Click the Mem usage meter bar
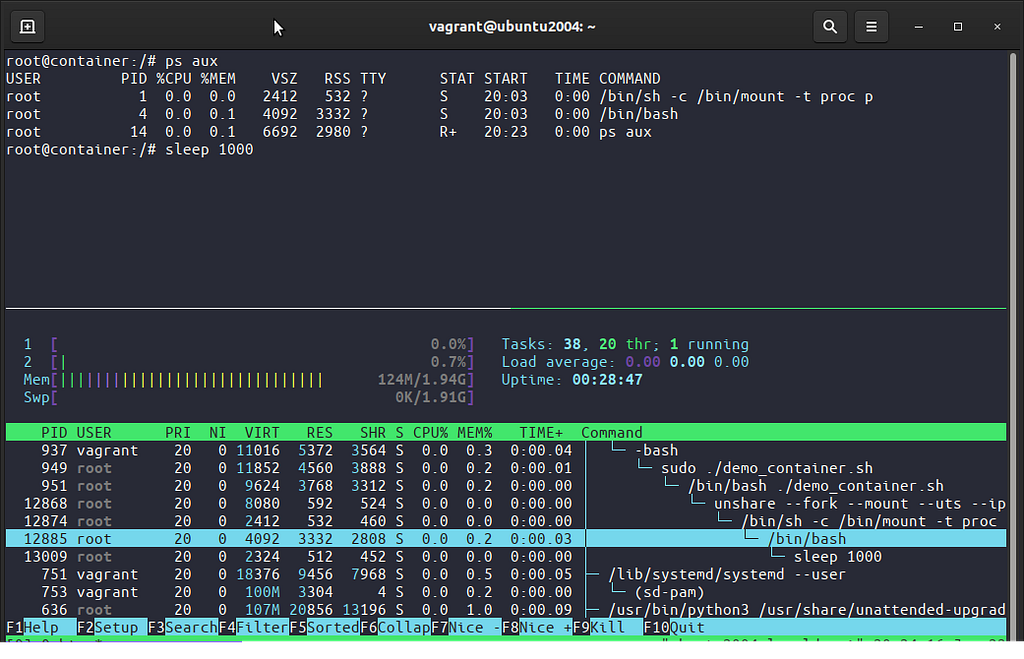 click(248, 379)
